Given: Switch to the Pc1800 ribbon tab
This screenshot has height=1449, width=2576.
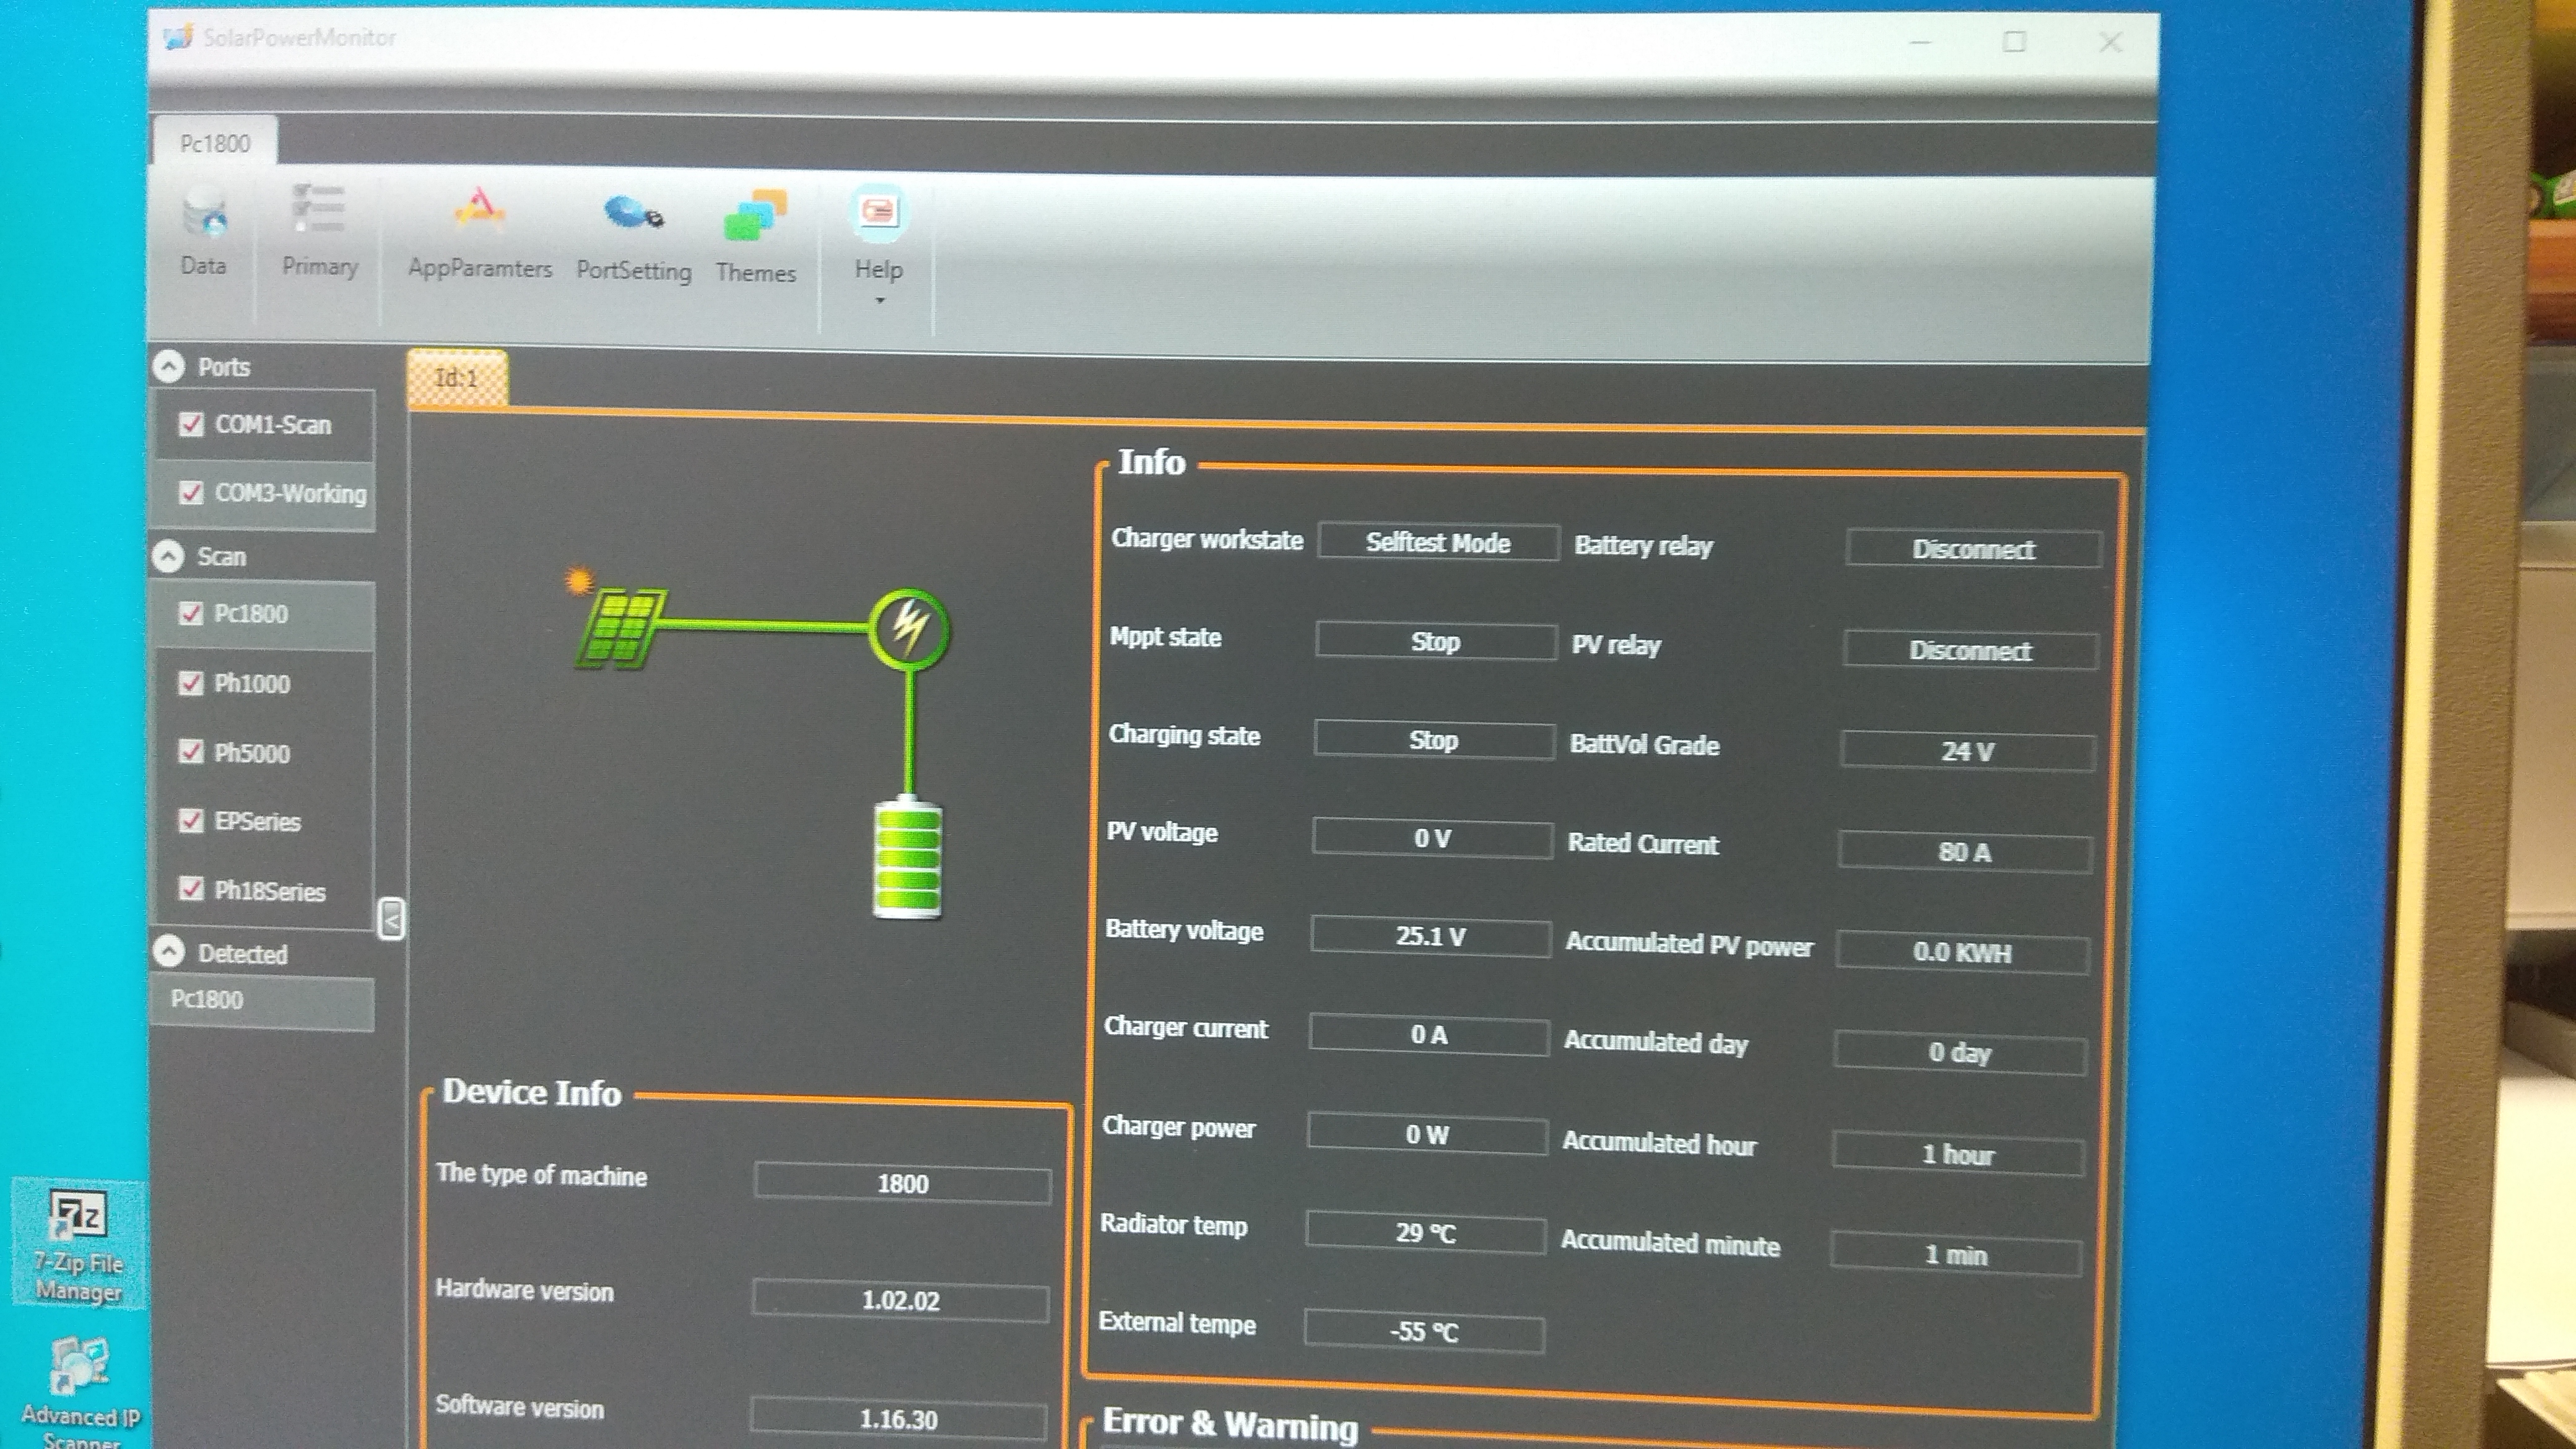Looking at the screenshot, I should tap(215, 143).
